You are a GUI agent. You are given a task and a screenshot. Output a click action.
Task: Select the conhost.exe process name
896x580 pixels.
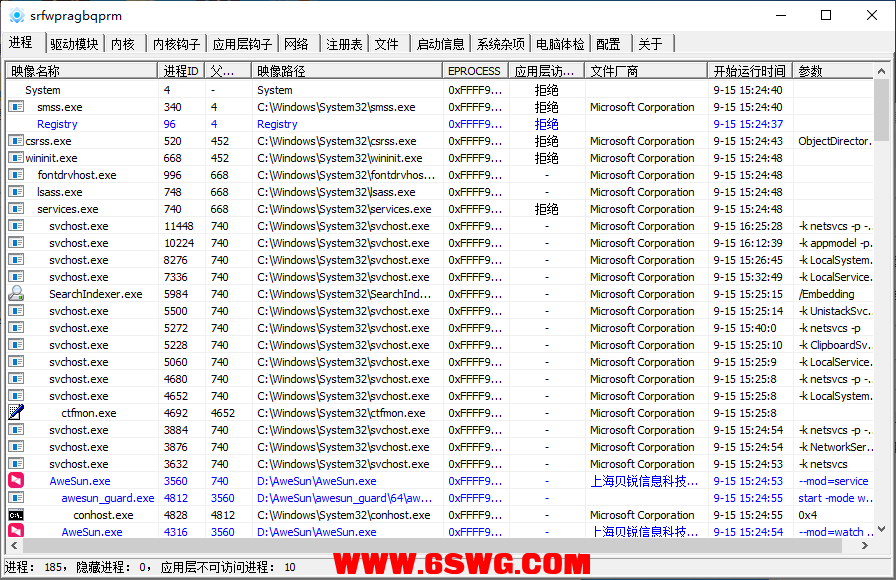pyautogui.click(x=103, y=515)
